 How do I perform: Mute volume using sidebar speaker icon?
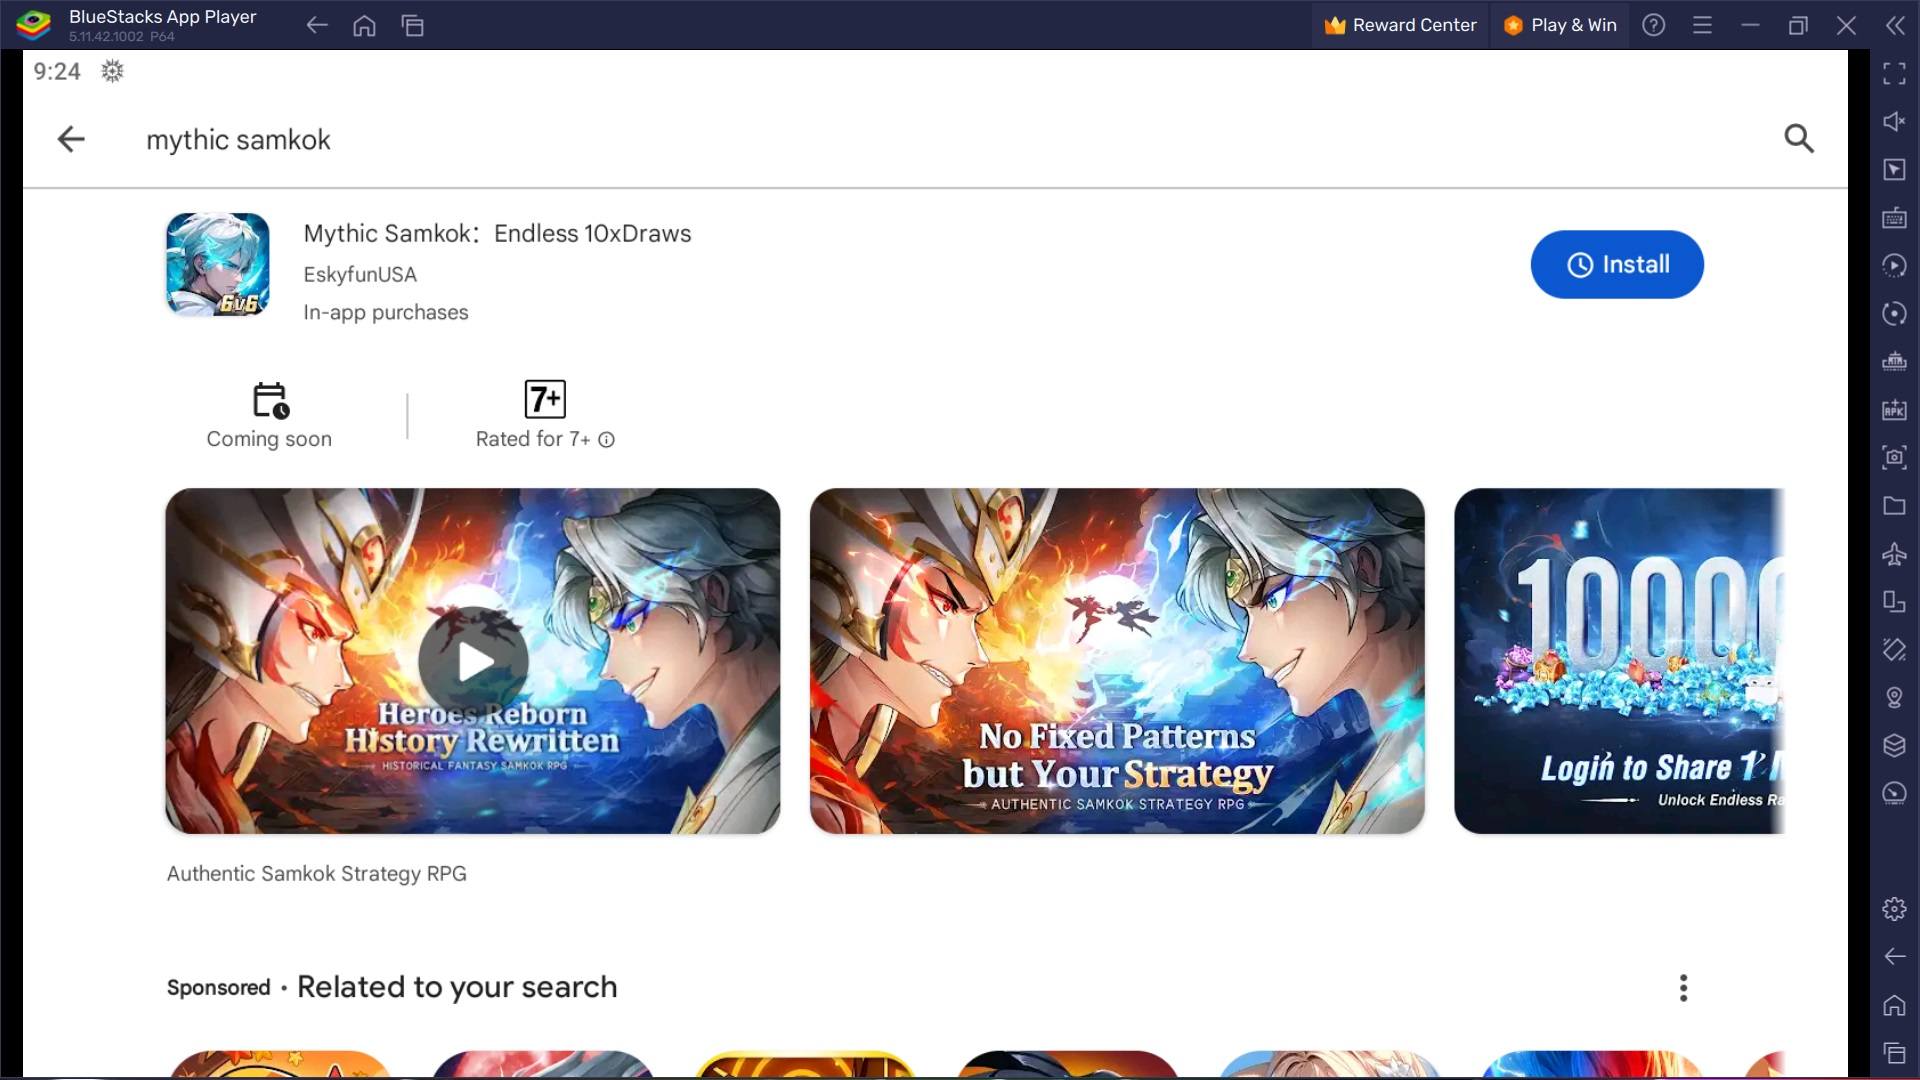(1894, 121)
